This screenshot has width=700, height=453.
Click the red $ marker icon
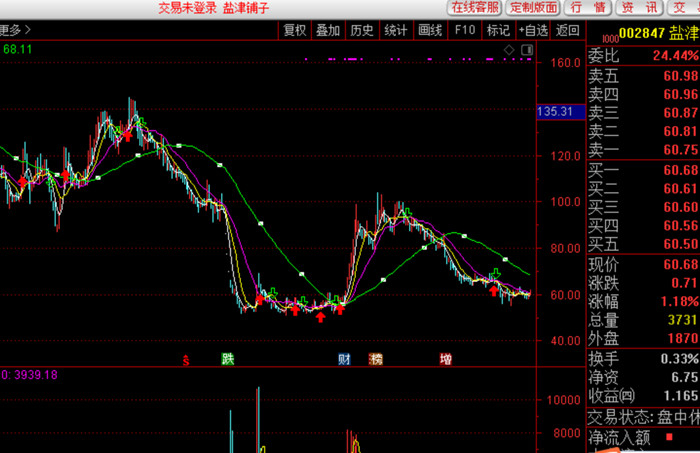coord(186,360)
